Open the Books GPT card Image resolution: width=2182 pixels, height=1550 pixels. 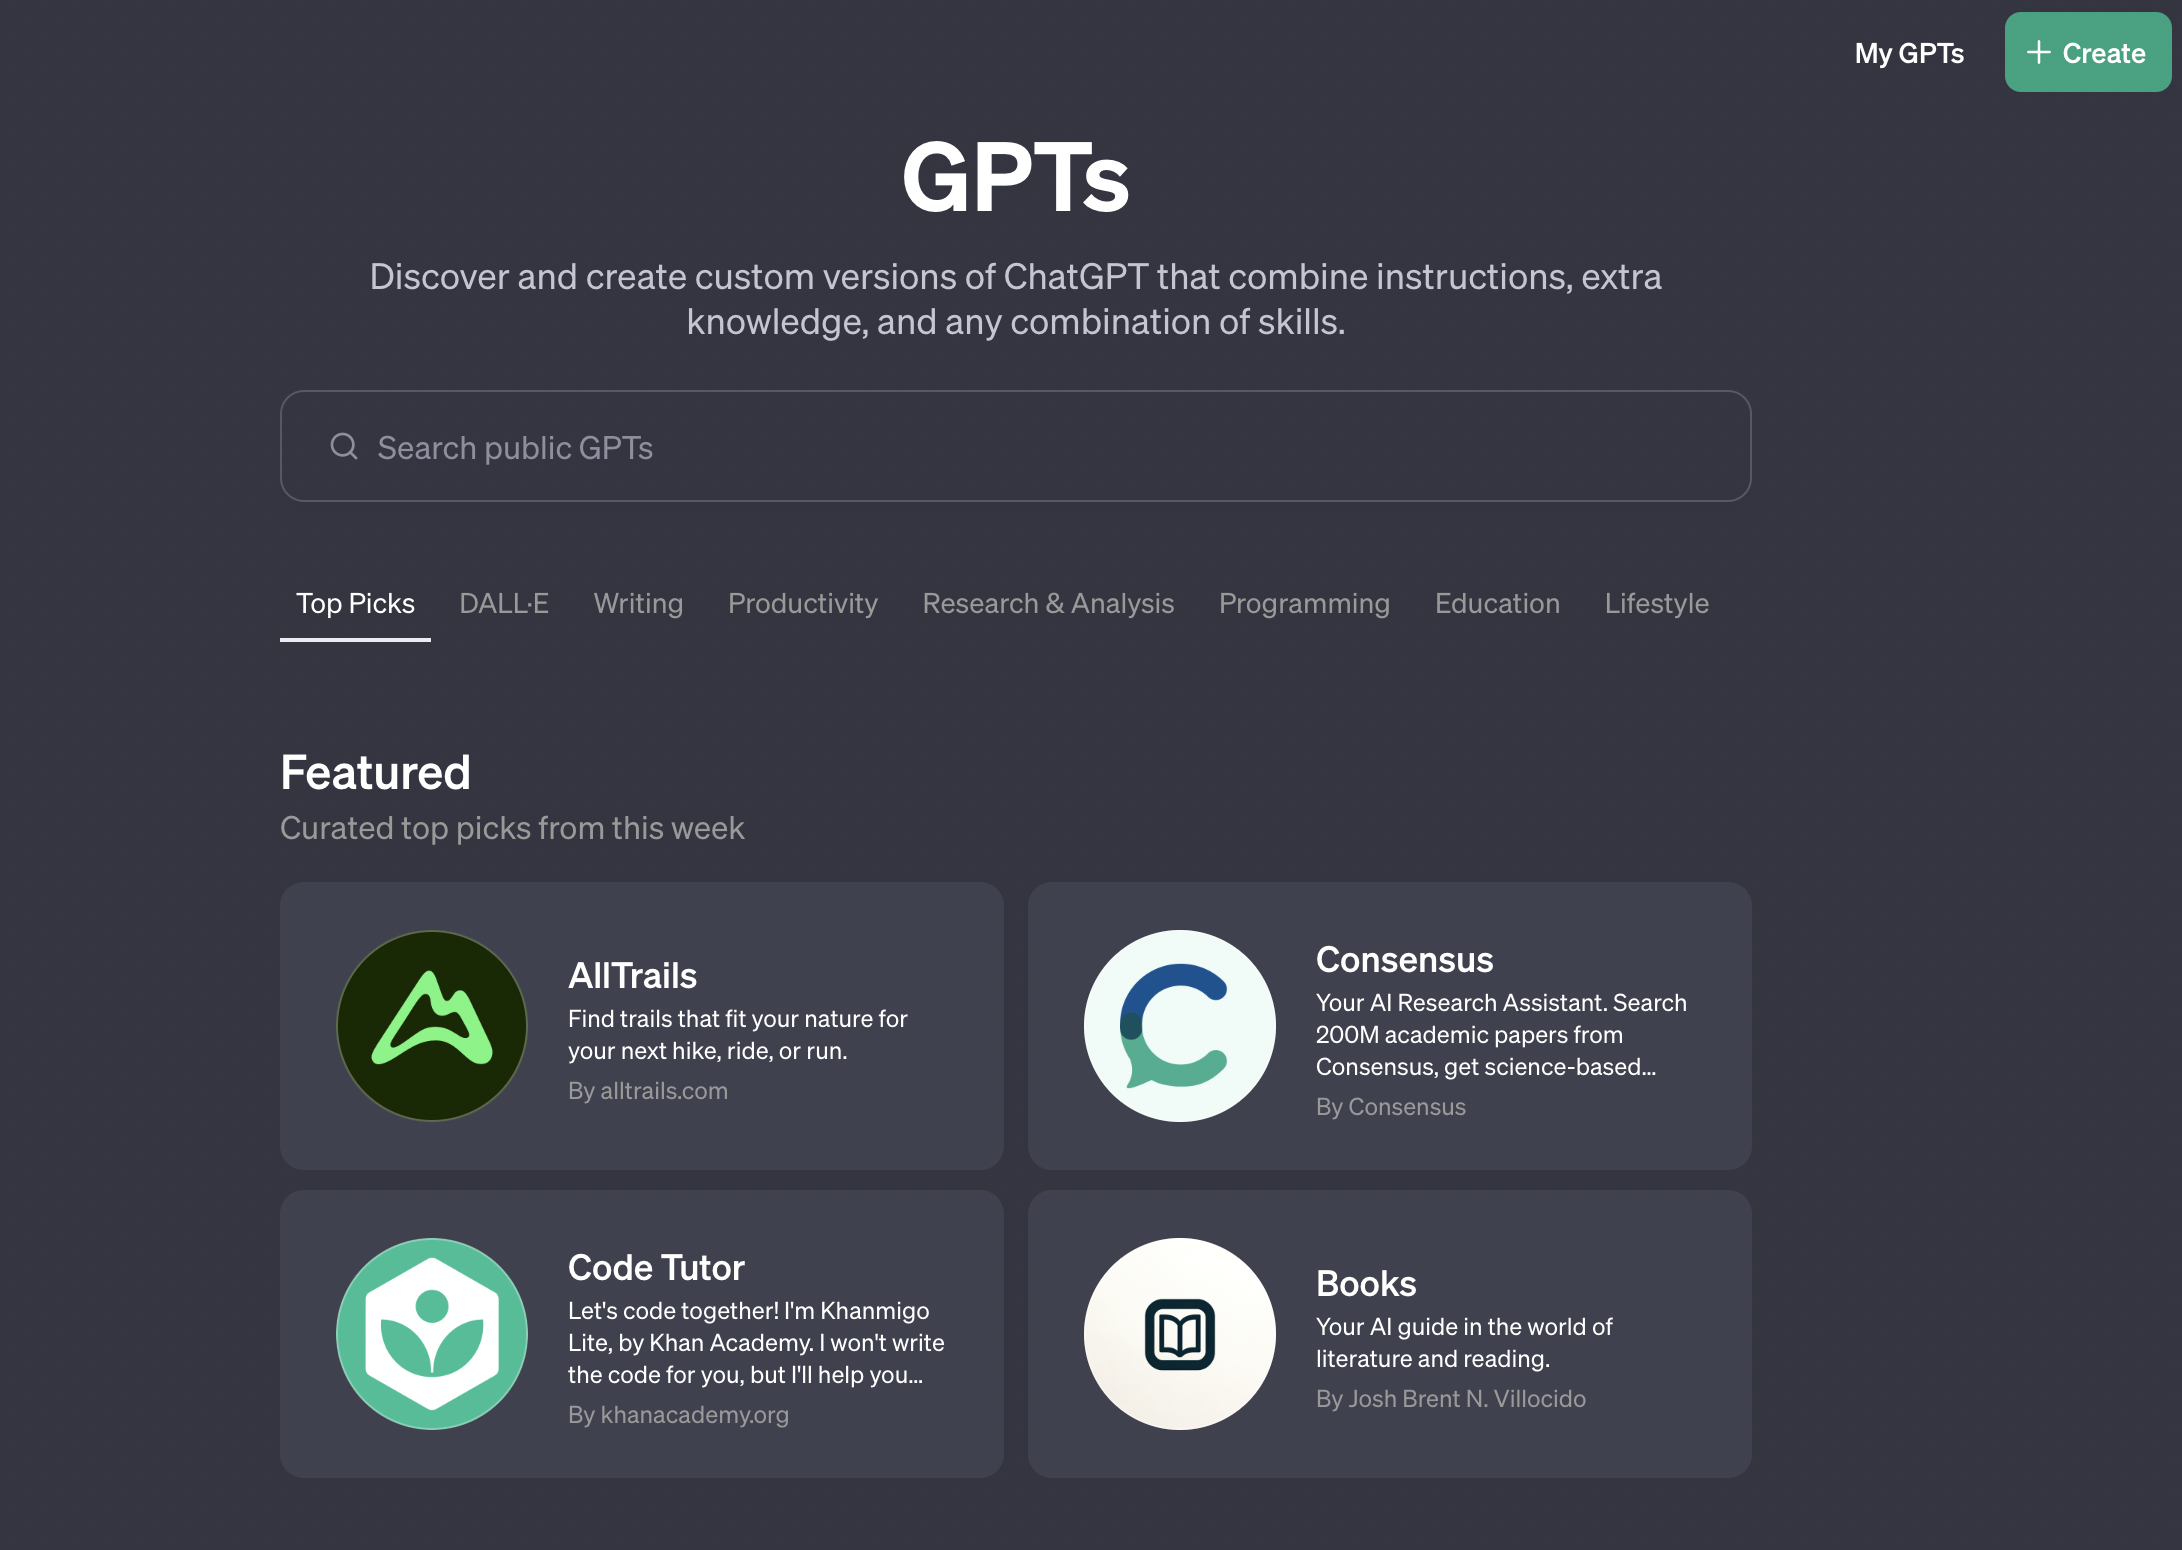tap(1389, 1335)
